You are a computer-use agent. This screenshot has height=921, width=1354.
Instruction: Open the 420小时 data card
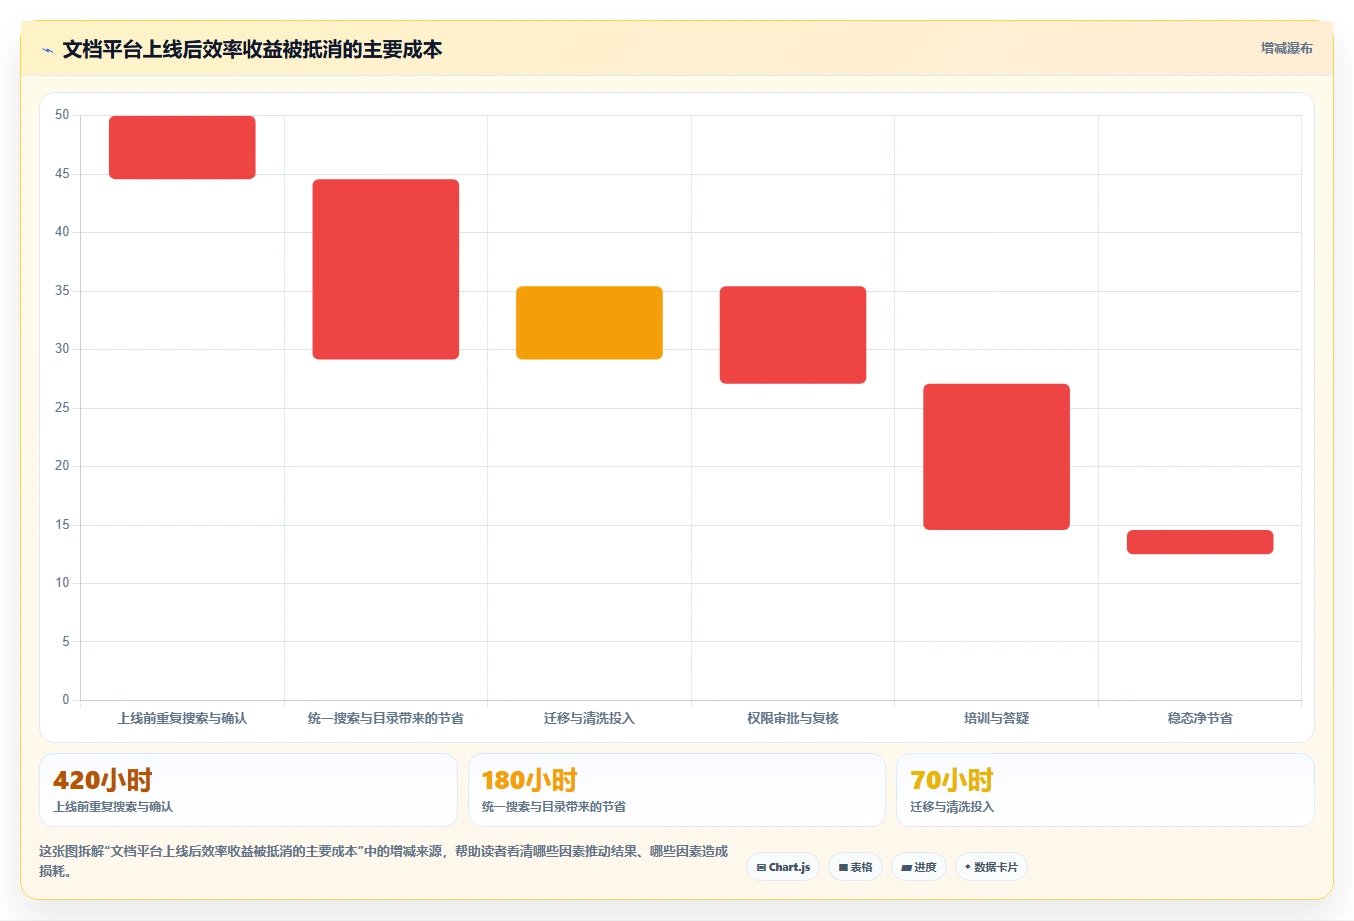(248, 790)
